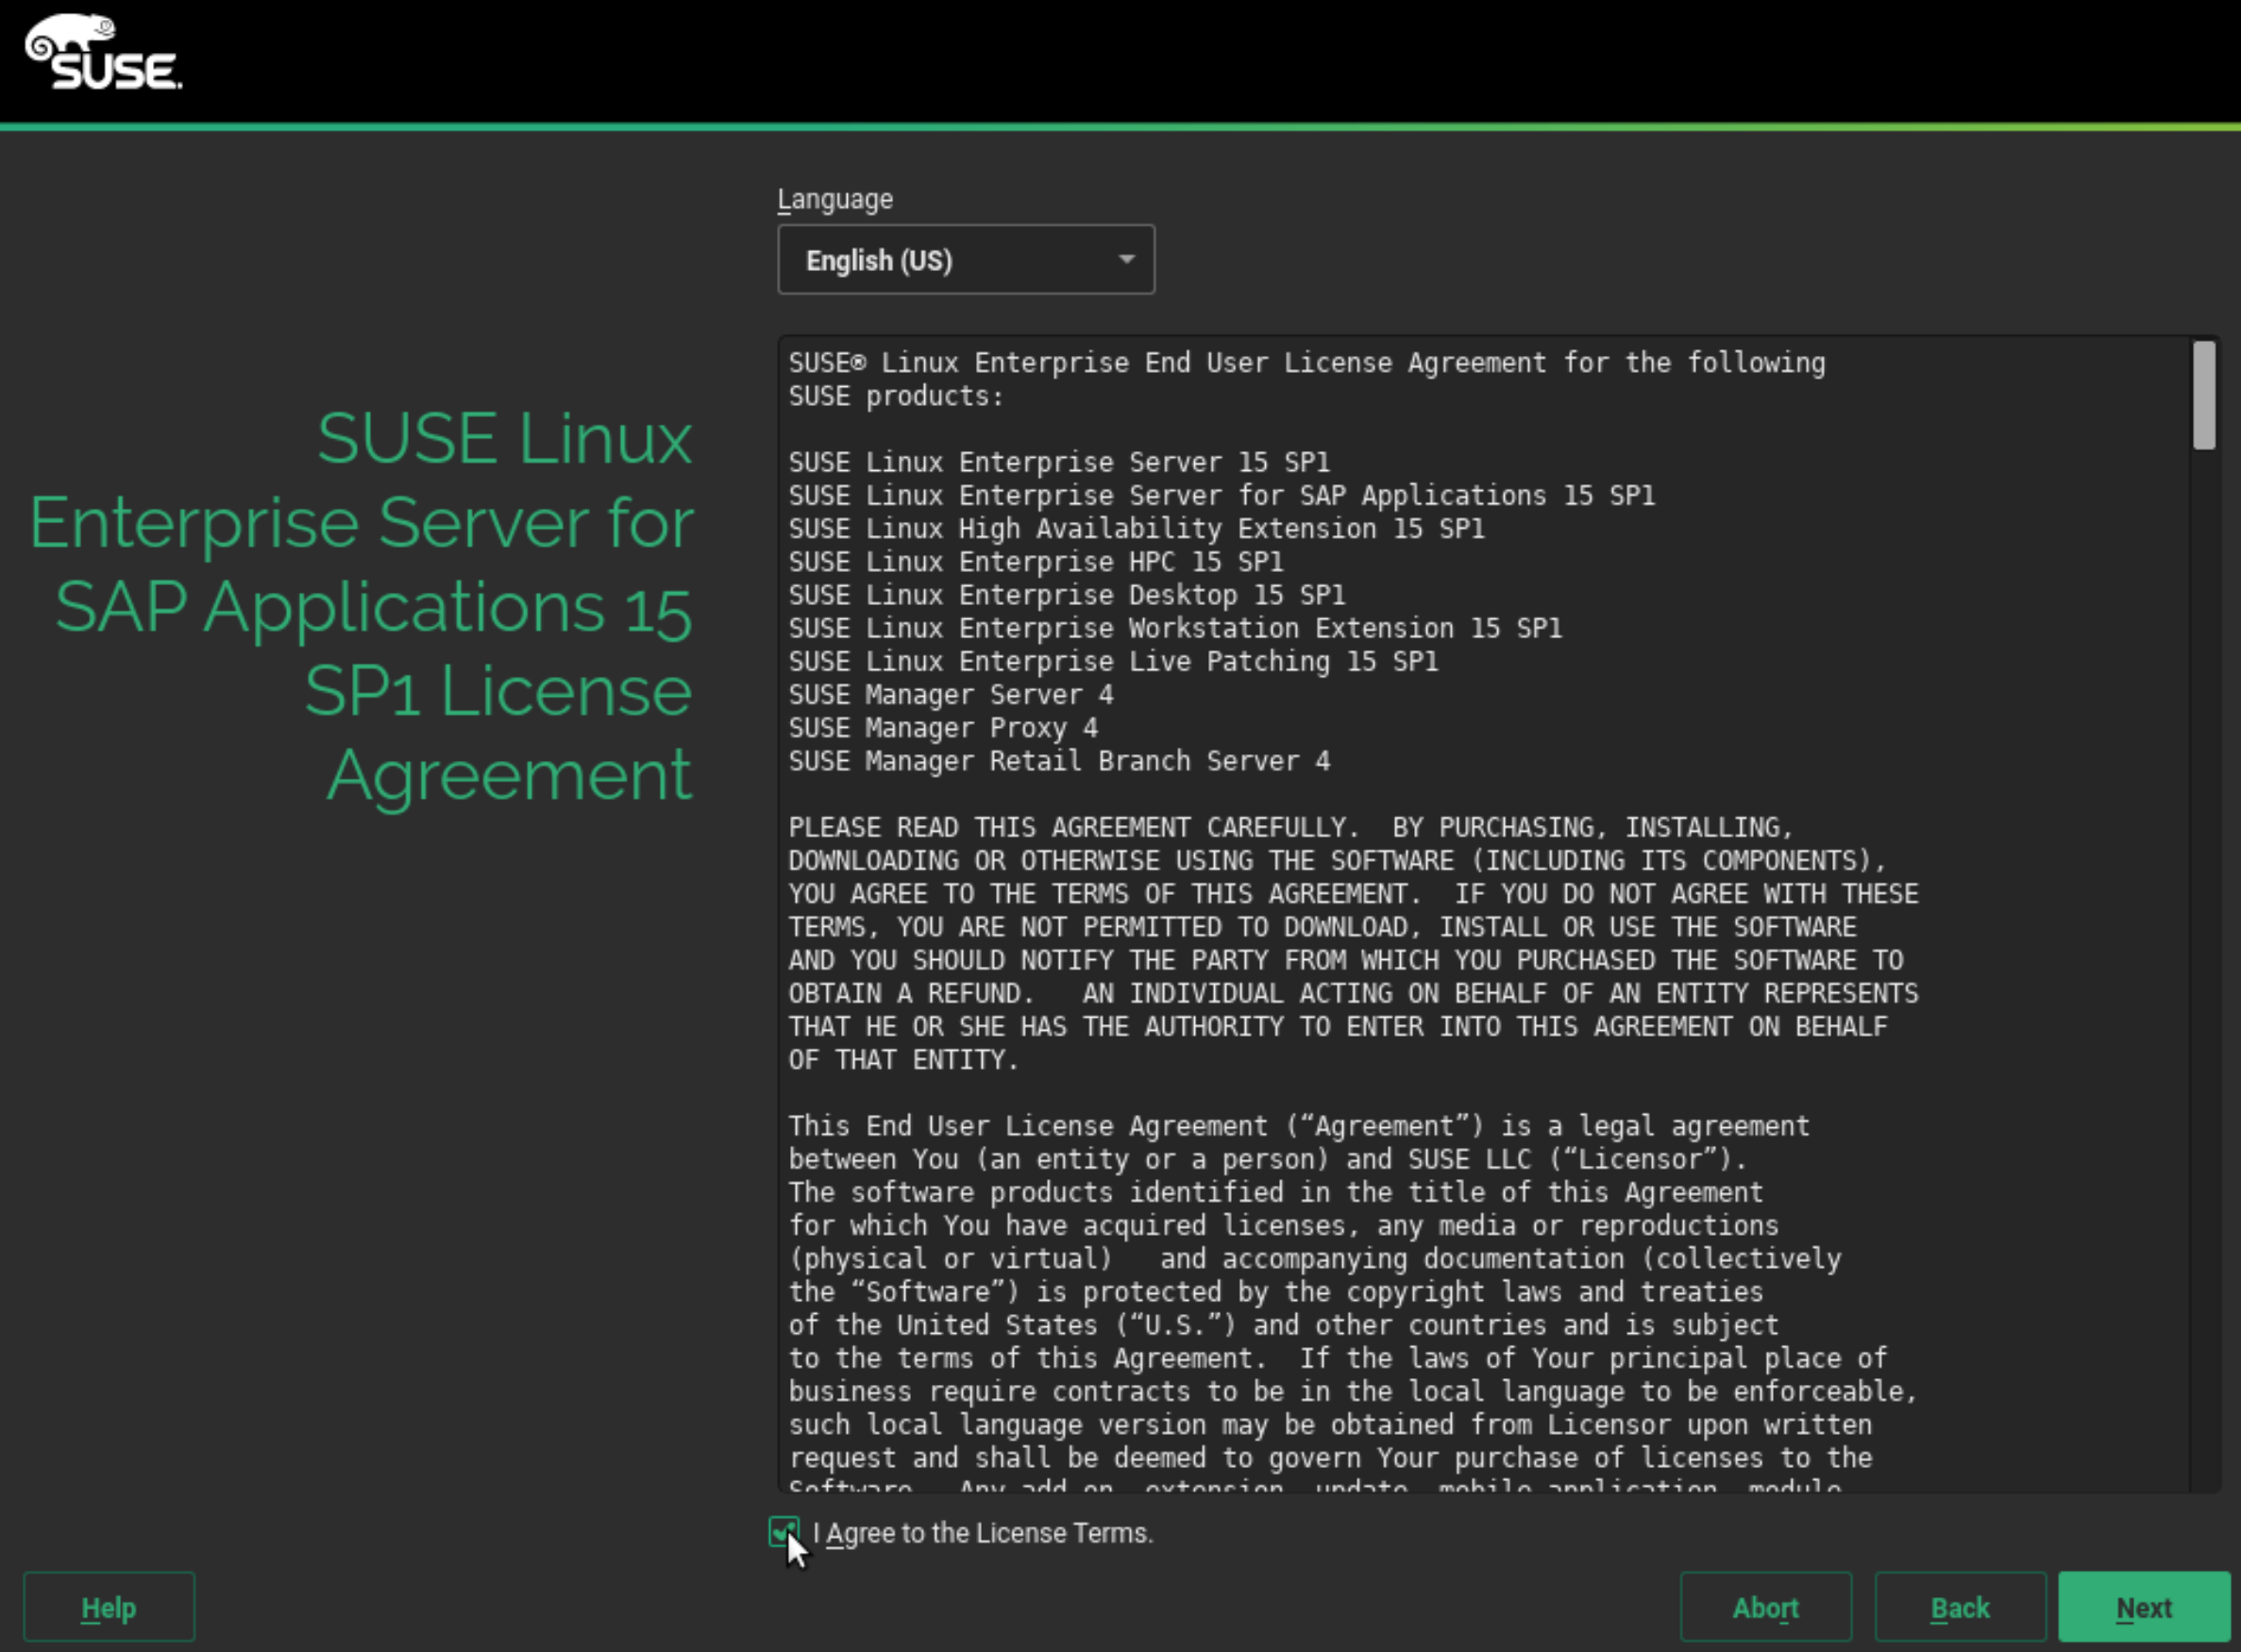Click the Abort button

1766,1607
